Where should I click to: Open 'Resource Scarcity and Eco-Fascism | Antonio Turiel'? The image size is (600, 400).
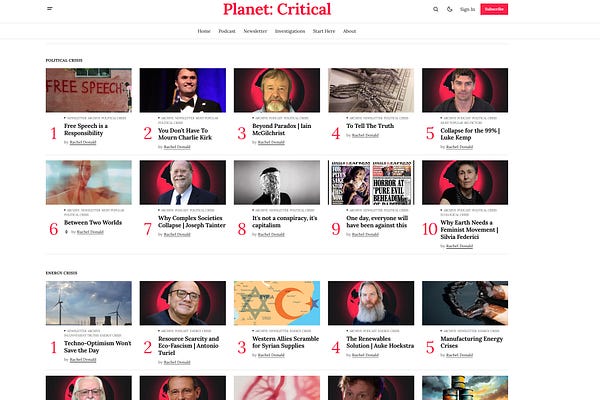point(189,346)
